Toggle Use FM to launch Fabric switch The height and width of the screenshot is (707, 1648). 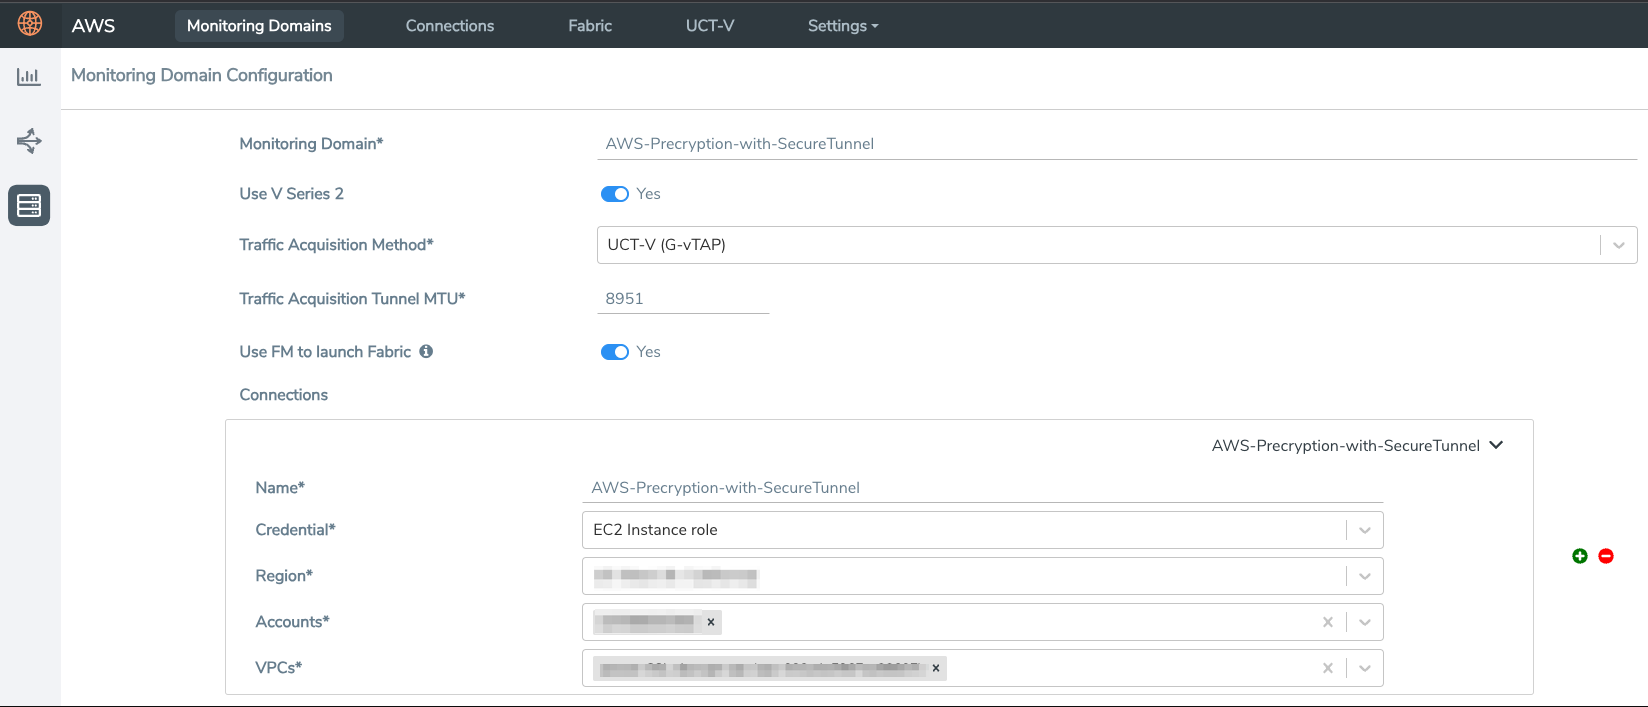pos(615,352)
